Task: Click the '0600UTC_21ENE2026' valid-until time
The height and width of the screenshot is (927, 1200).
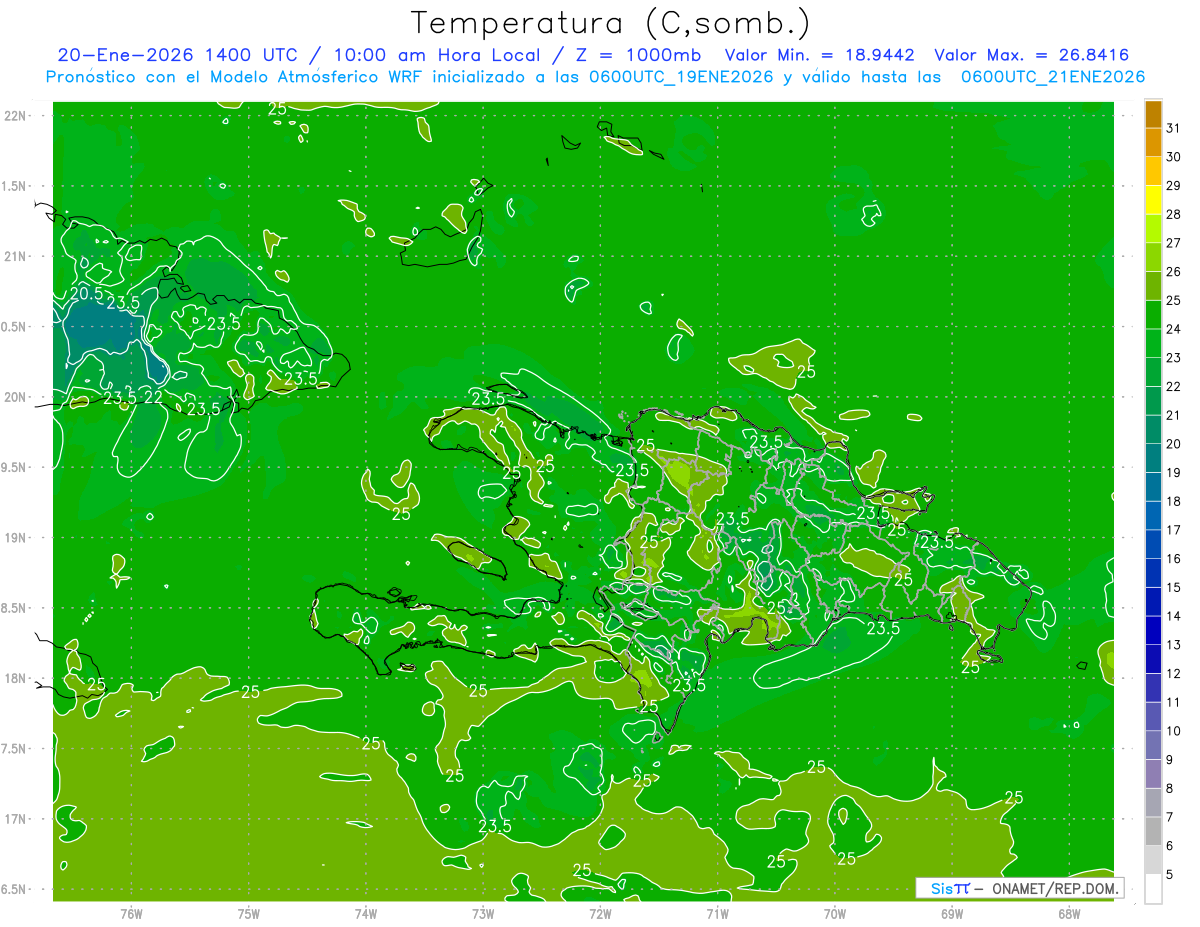Action: pyautogui.click(x=1053, y=77)
